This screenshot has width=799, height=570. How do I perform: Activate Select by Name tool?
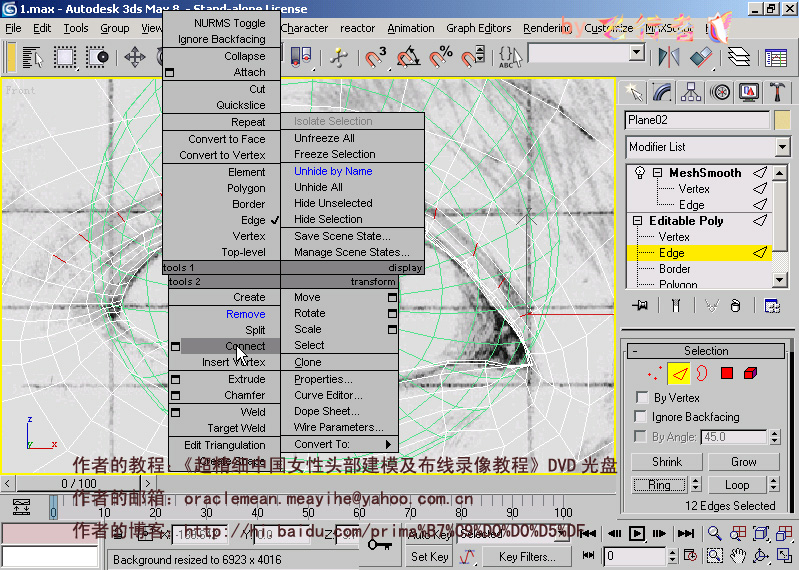point(33,57)
